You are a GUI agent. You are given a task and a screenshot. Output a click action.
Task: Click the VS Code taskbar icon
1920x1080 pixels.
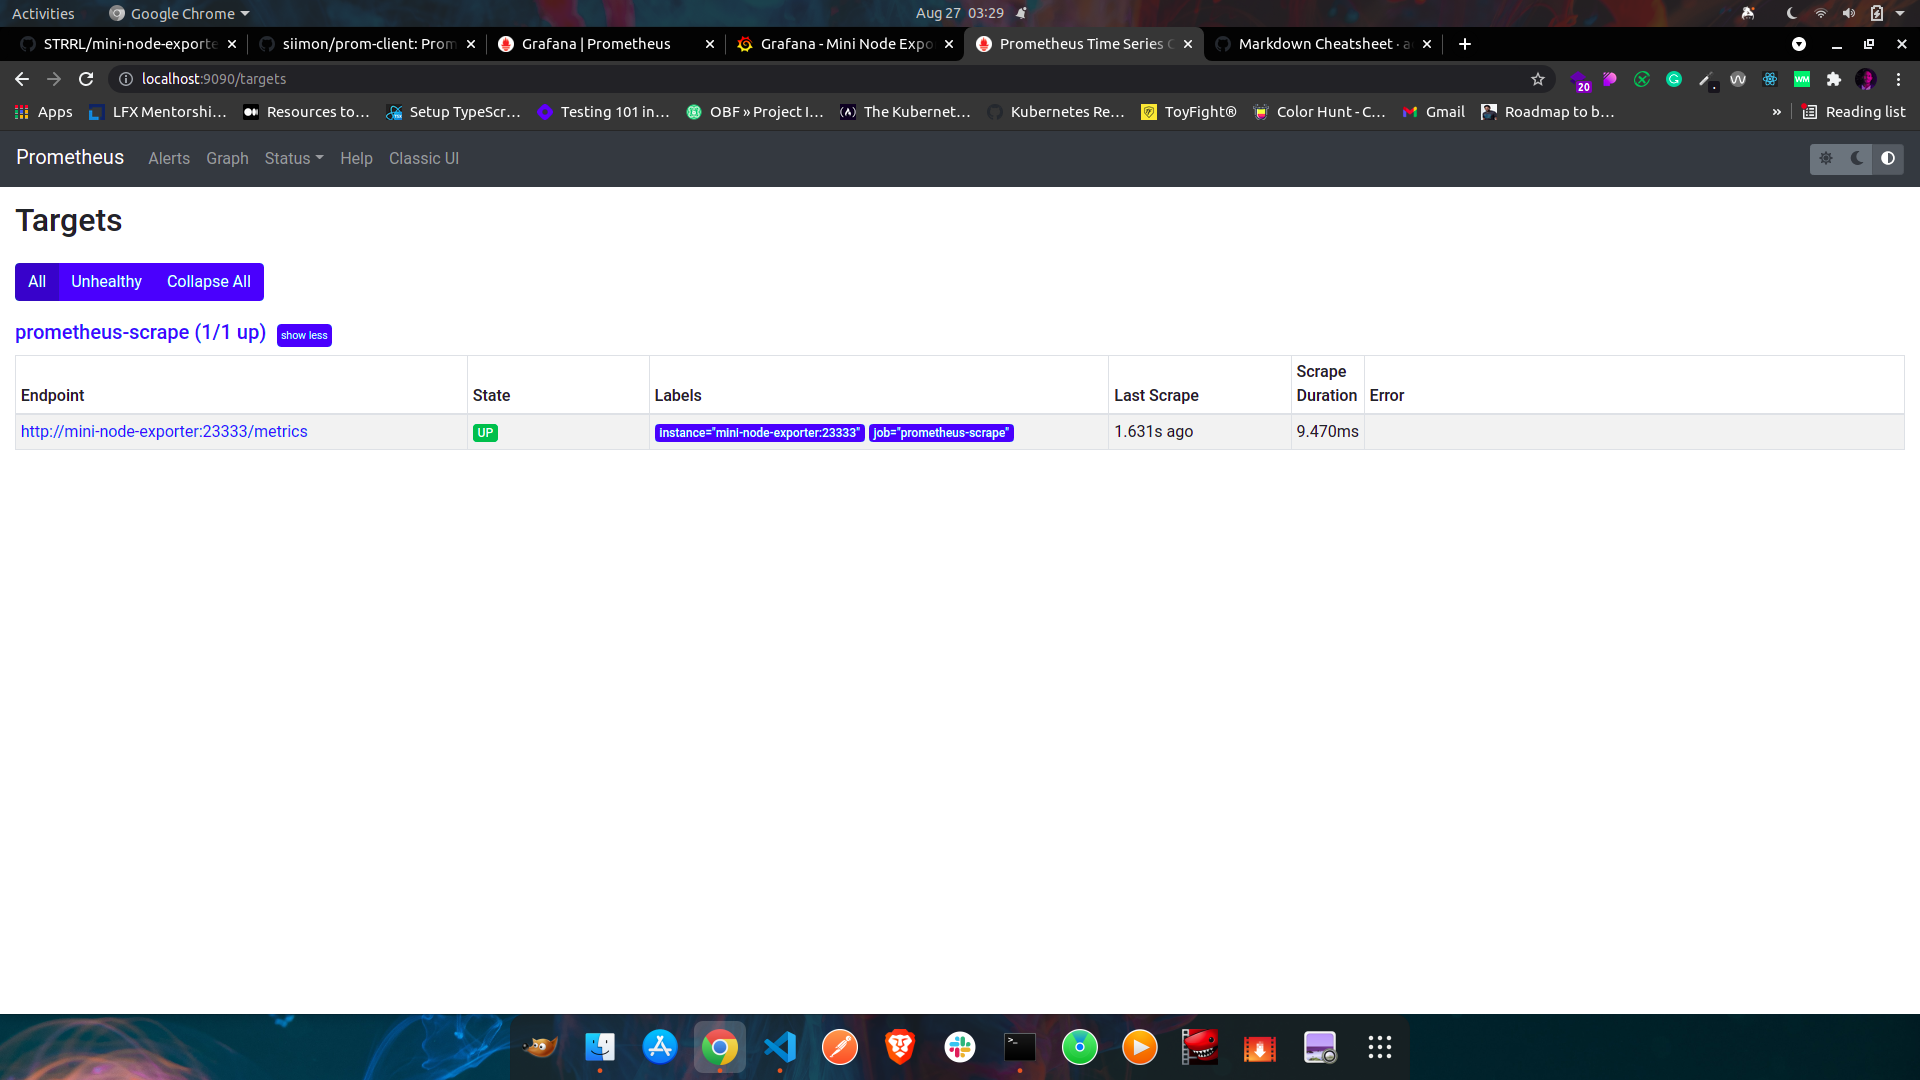(779, 1047)
